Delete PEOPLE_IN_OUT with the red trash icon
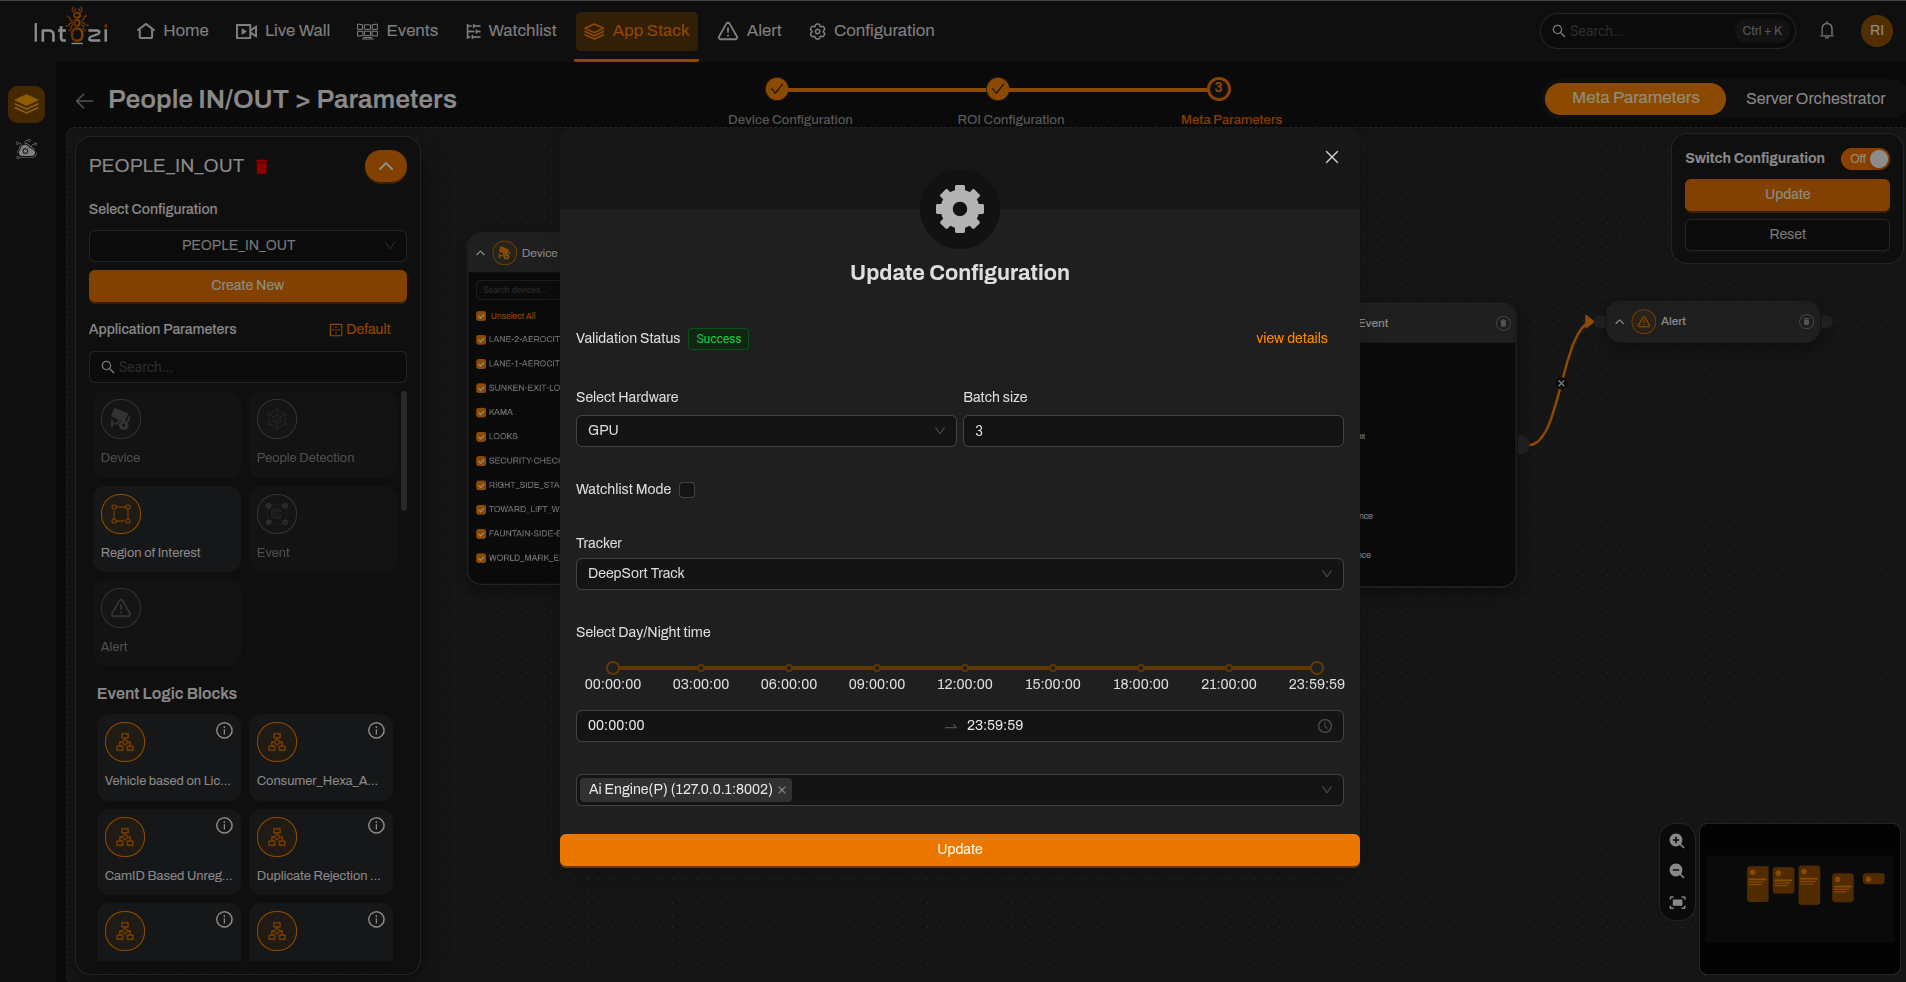This screenshot has height=982, width=1906. coord(262,167)
